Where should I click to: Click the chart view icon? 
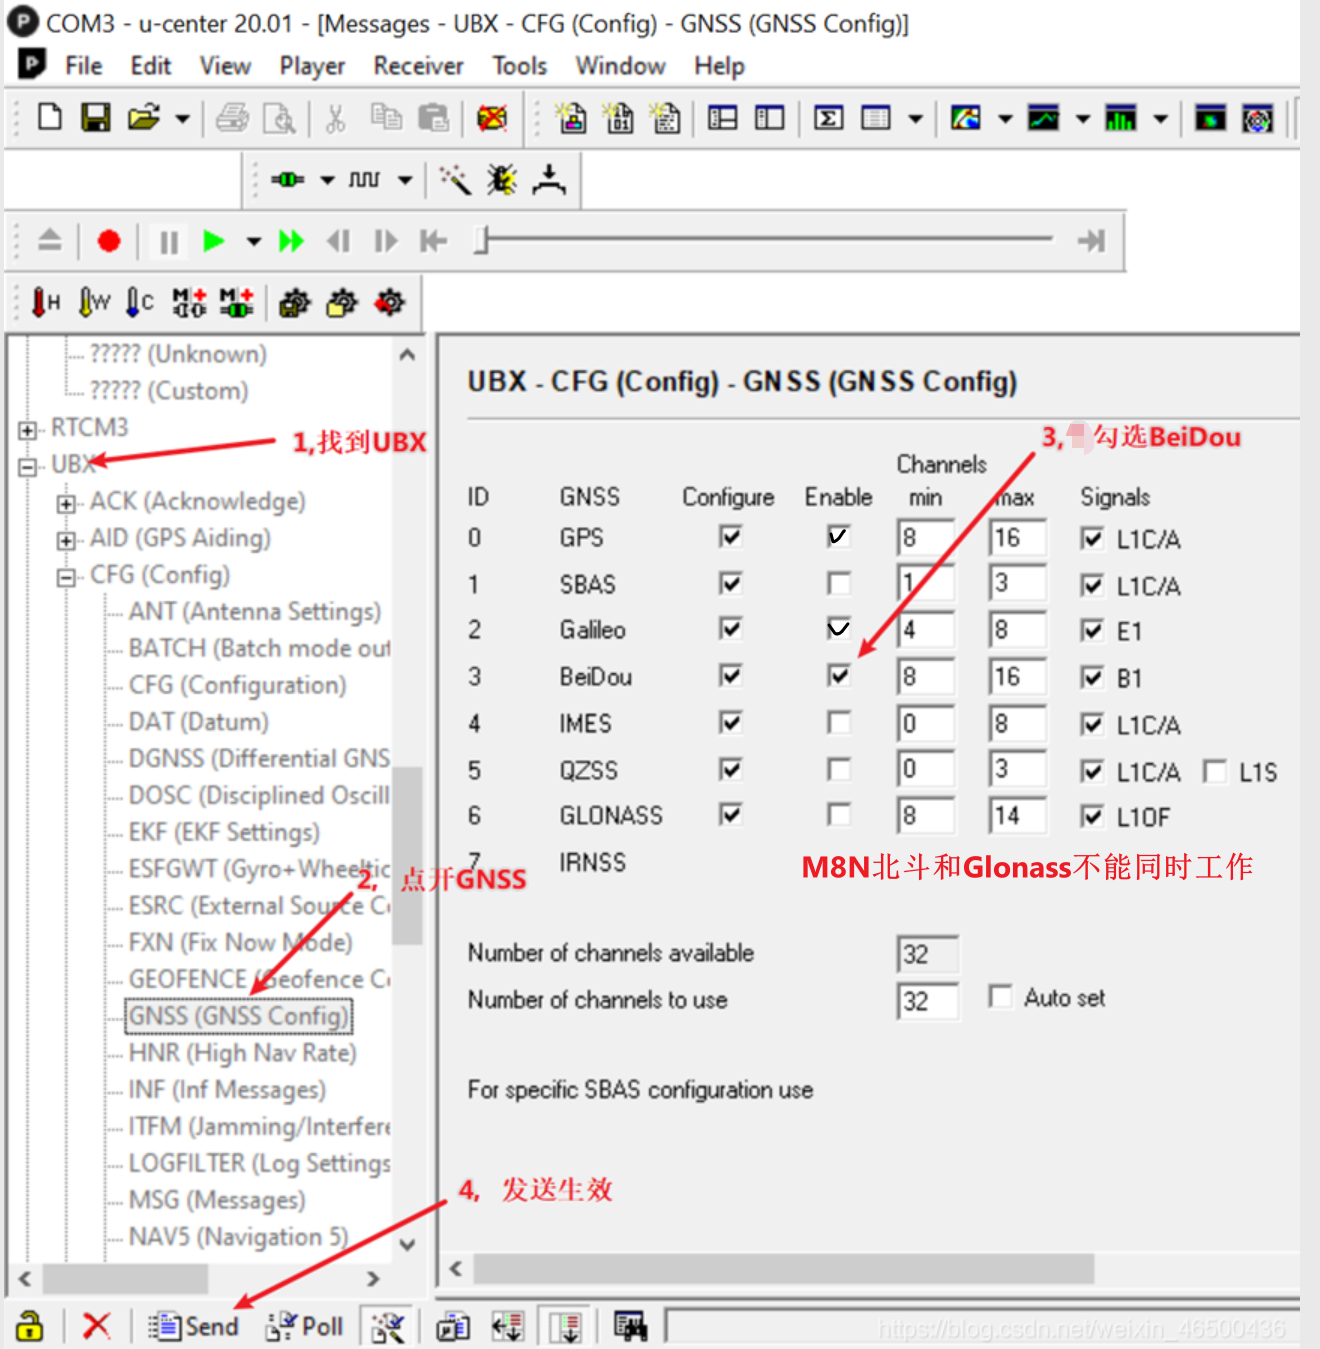tap(1044, 118)
